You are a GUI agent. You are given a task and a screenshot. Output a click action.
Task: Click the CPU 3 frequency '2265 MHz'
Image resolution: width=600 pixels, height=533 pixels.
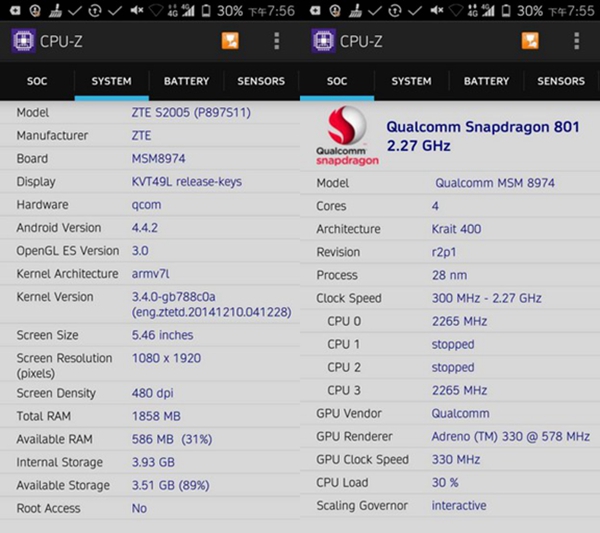point(459,390)
